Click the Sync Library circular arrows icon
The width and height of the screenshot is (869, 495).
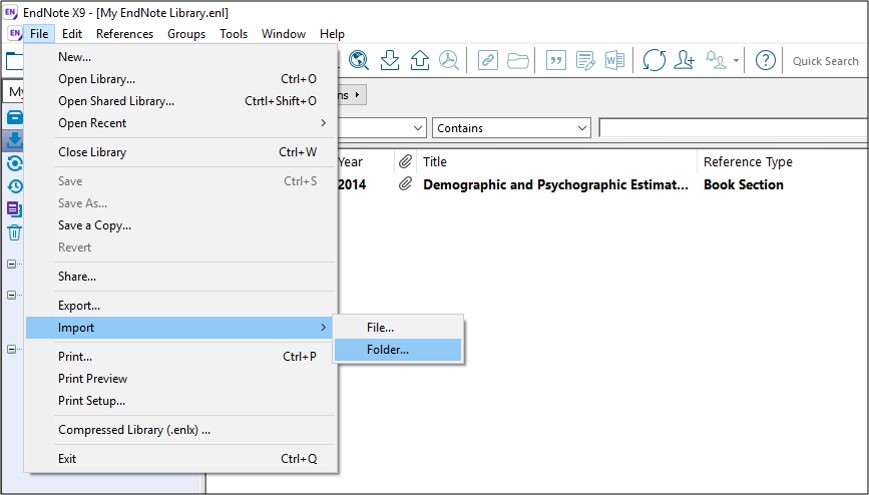point(654,60)
